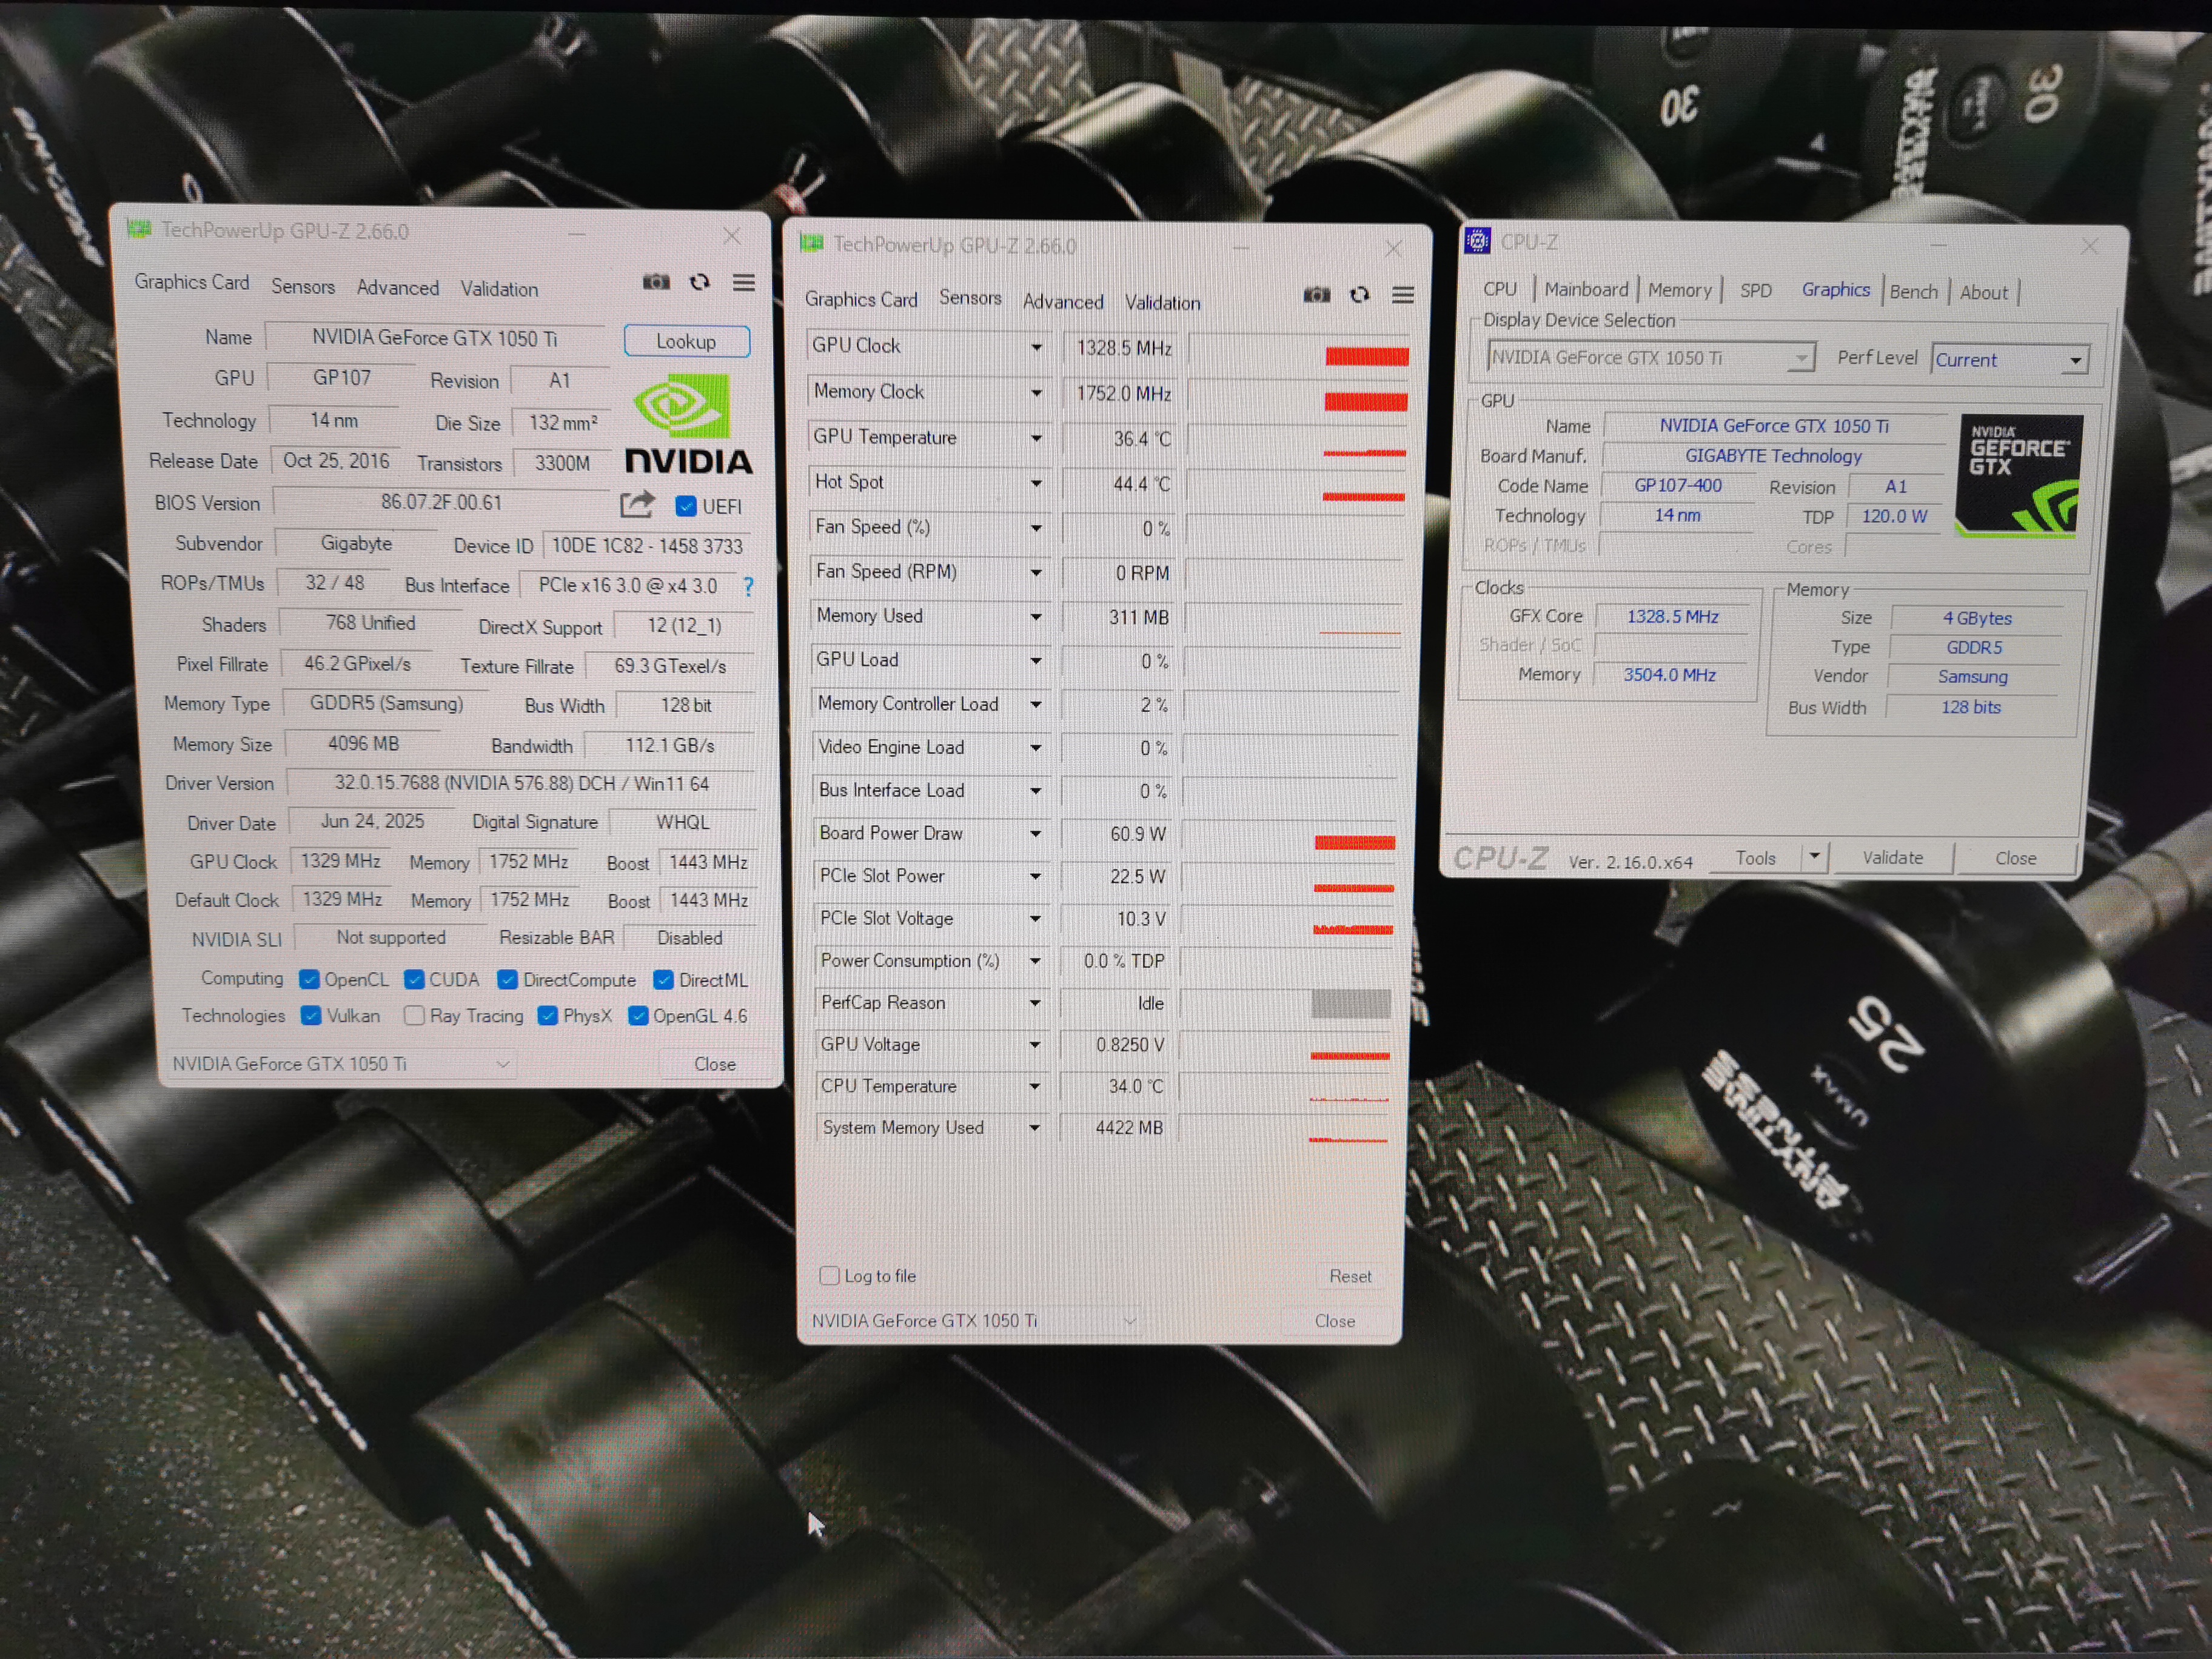The height and width of the screenshot is (1659, 2212).
Task: Click BIOS share/export arrow icon
Action: coord(637,504)
